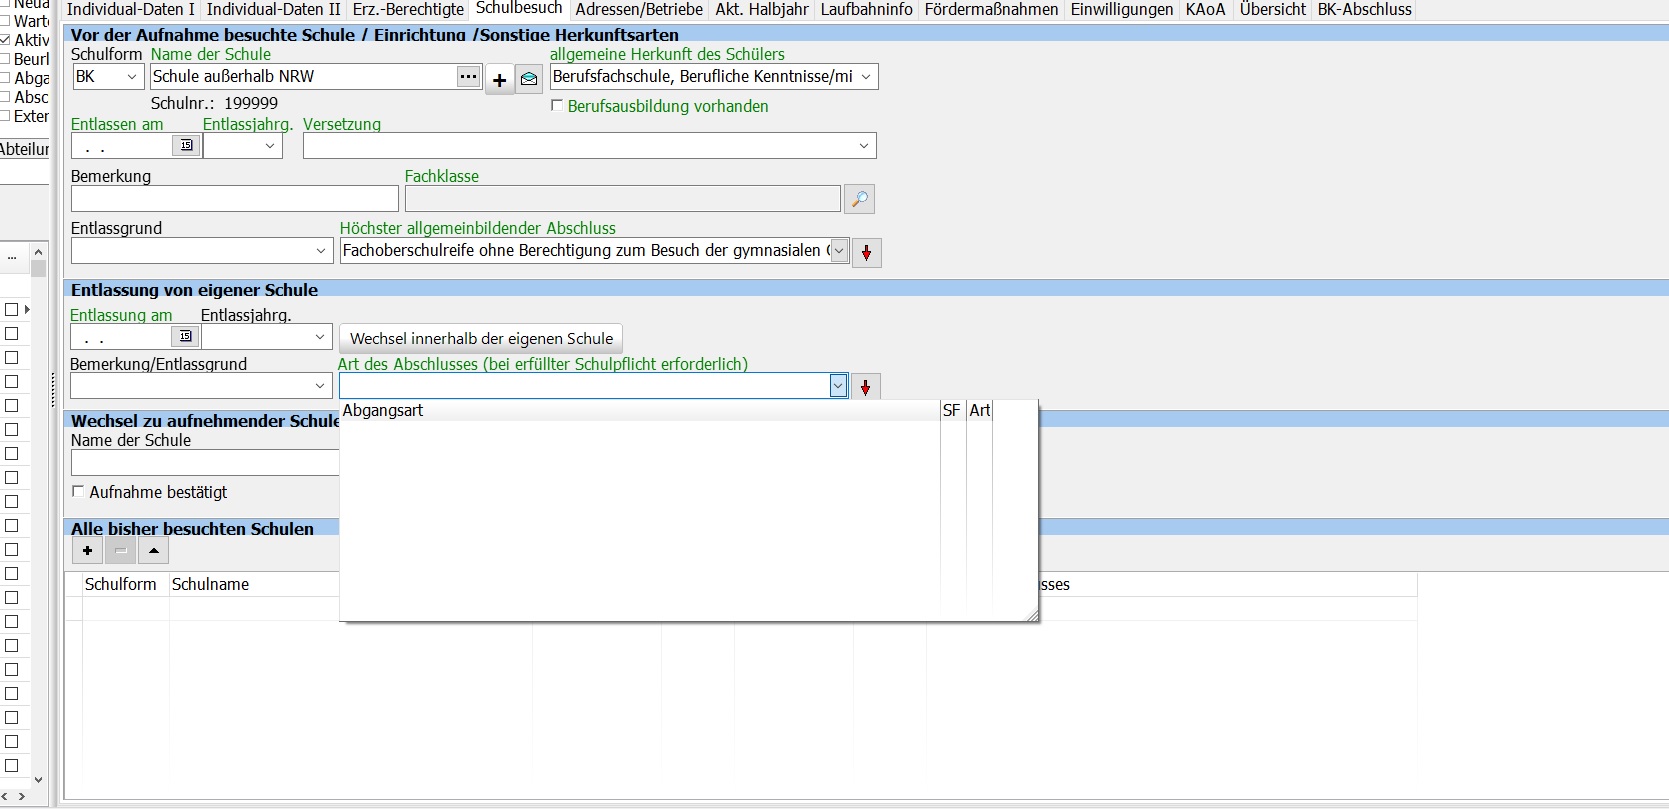Open Bemerkung/Entlassgrund dropdown
The height and width of the screenshot is (809, 1669).
[320, 386]
